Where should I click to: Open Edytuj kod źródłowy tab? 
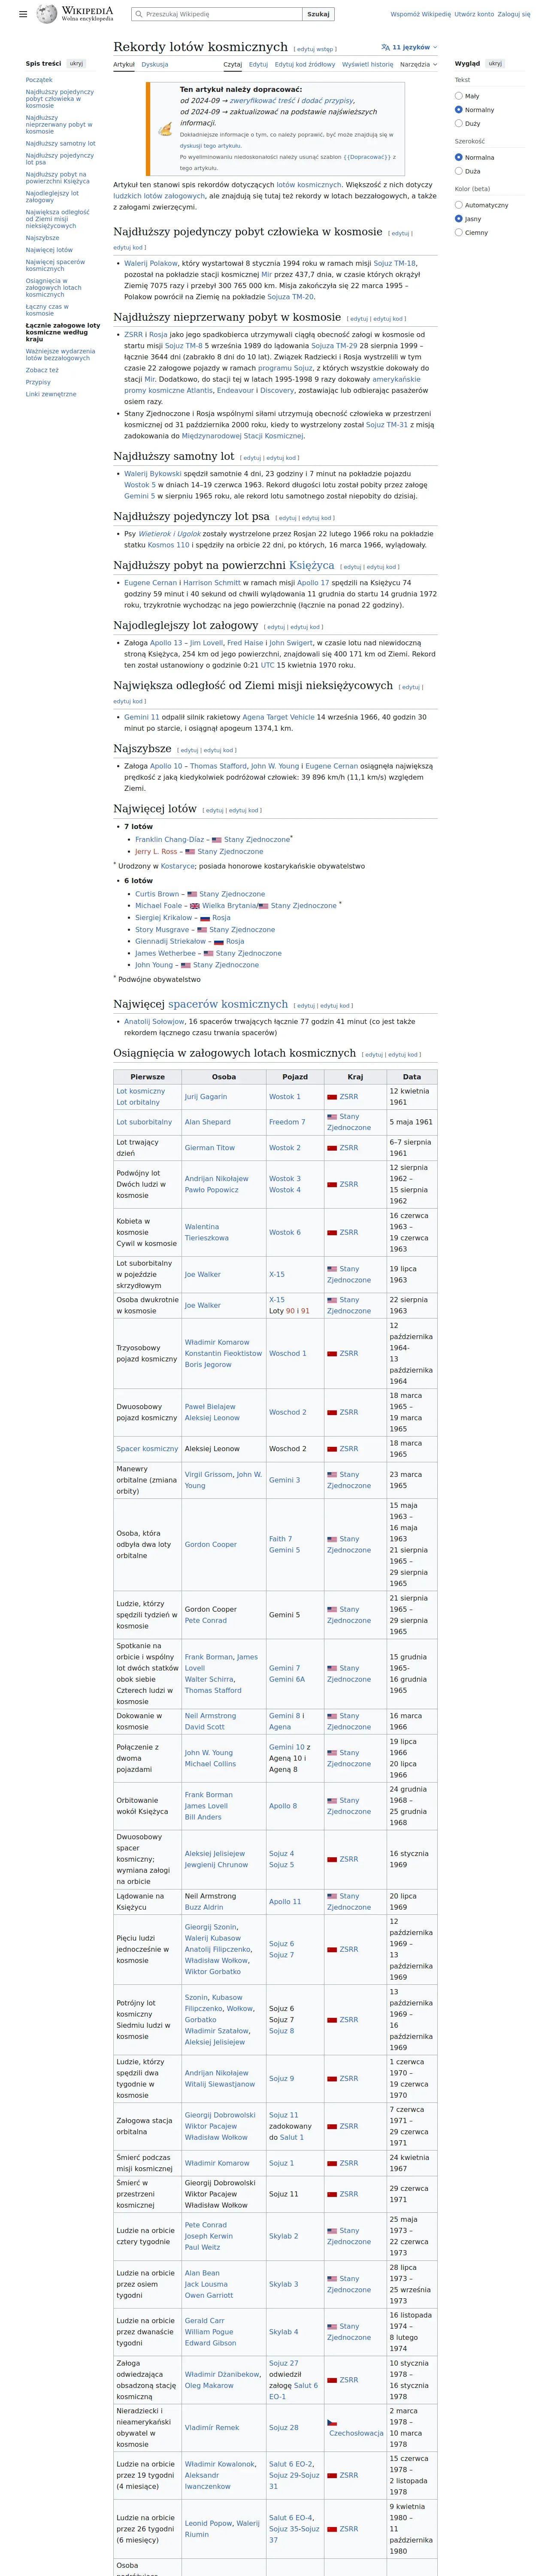305,64
